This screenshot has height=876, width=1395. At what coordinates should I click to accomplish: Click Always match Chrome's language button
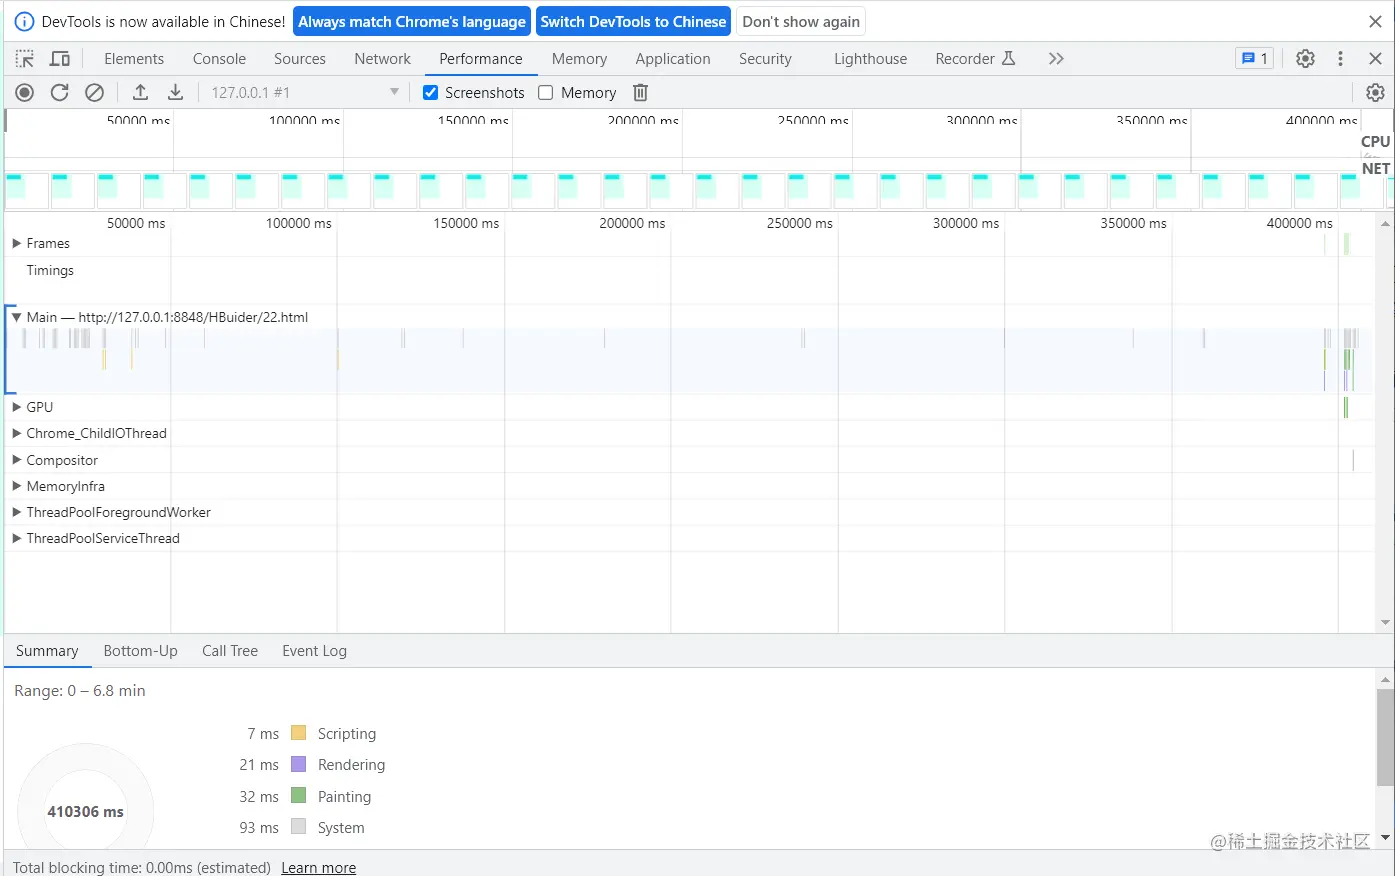click(x=412, y=21)
